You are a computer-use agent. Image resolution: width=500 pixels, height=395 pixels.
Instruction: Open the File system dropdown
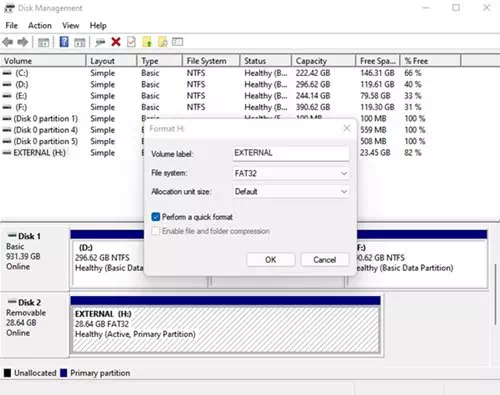coord(291,173)
